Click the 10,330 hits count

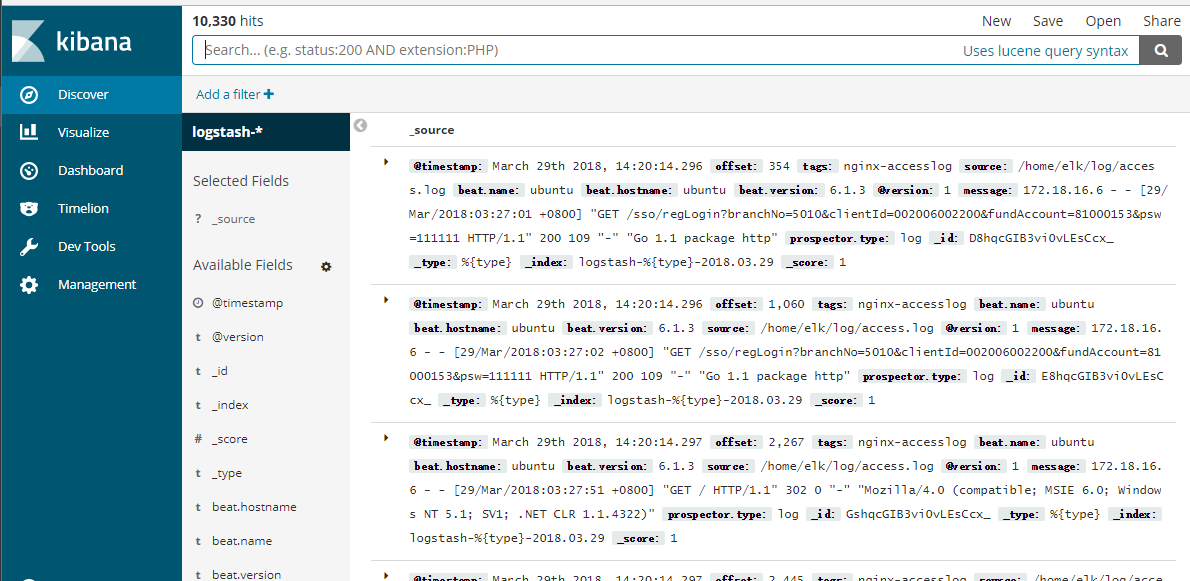click(x=228, y=21)
